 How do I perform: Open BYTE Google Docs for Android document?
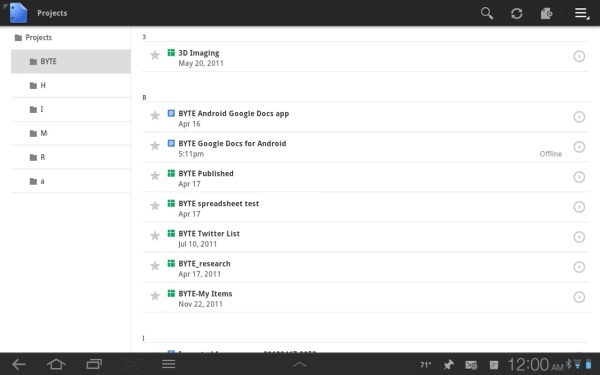[365, 147]
